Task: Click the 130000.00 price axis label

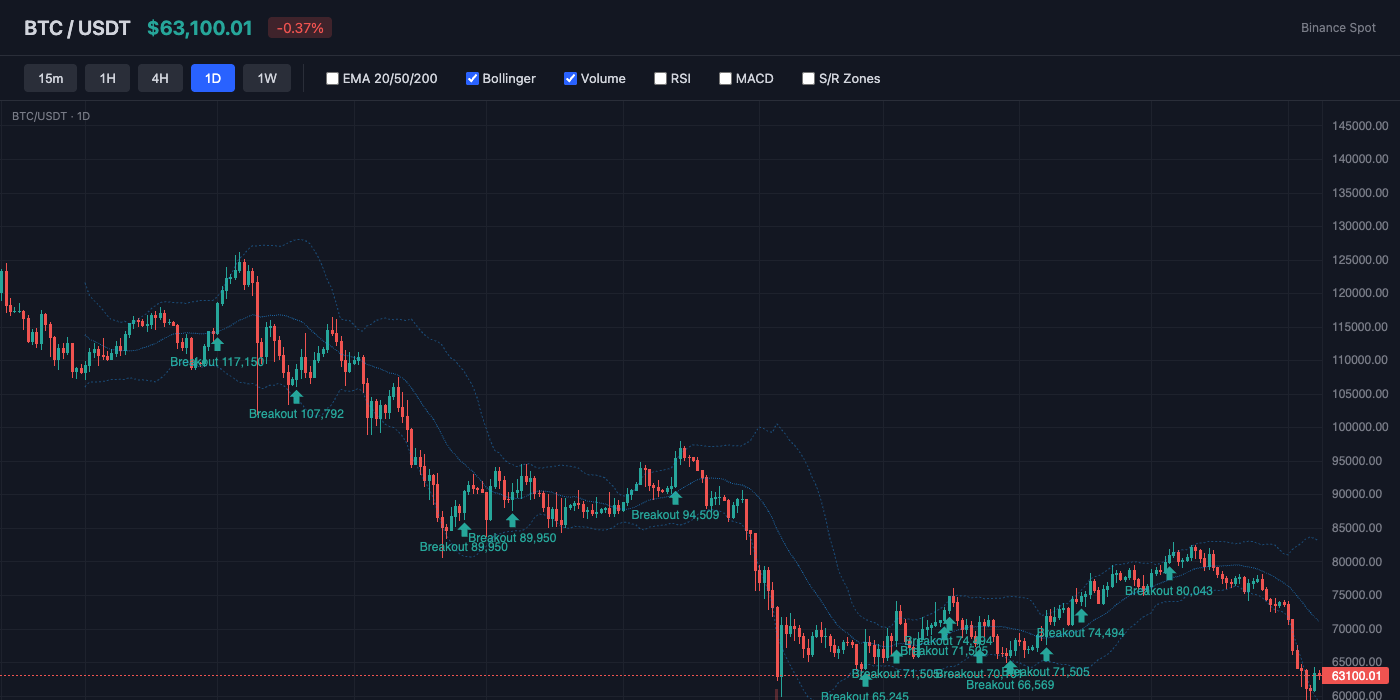Action: (x=1360, y=226)
